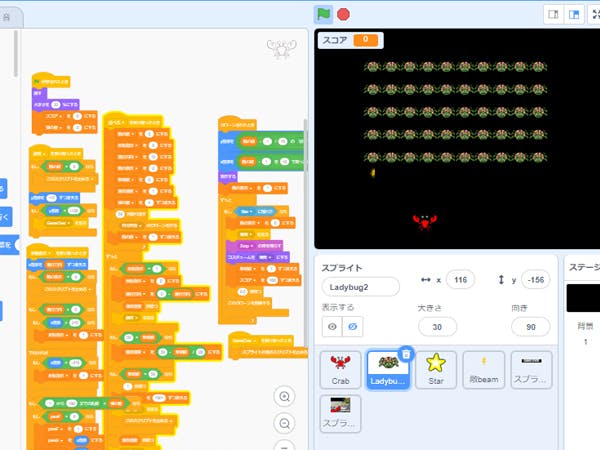Show the sprite using eye icon

(x=331, y=327)
